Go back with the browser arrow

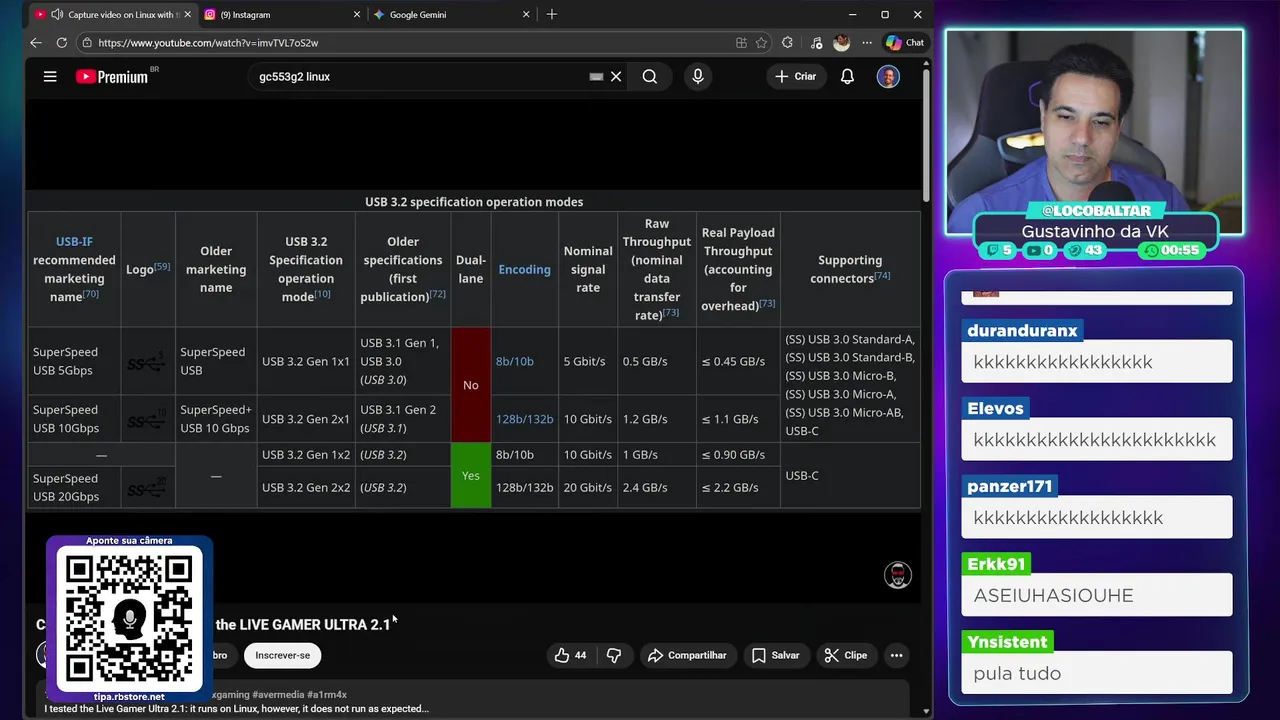[36, 43]
